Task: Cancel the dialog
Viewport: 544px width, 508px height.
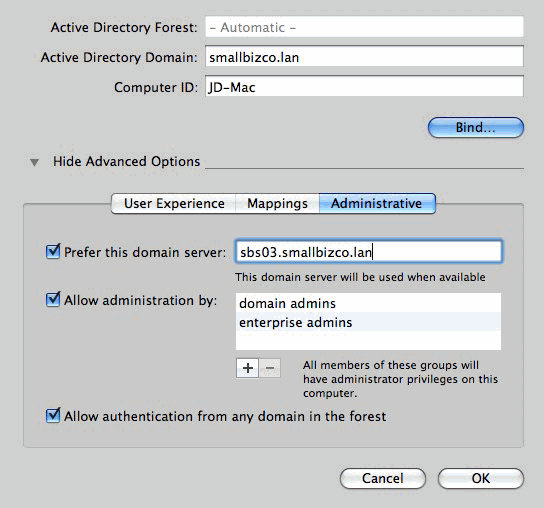Action: [x=383, y=478]
